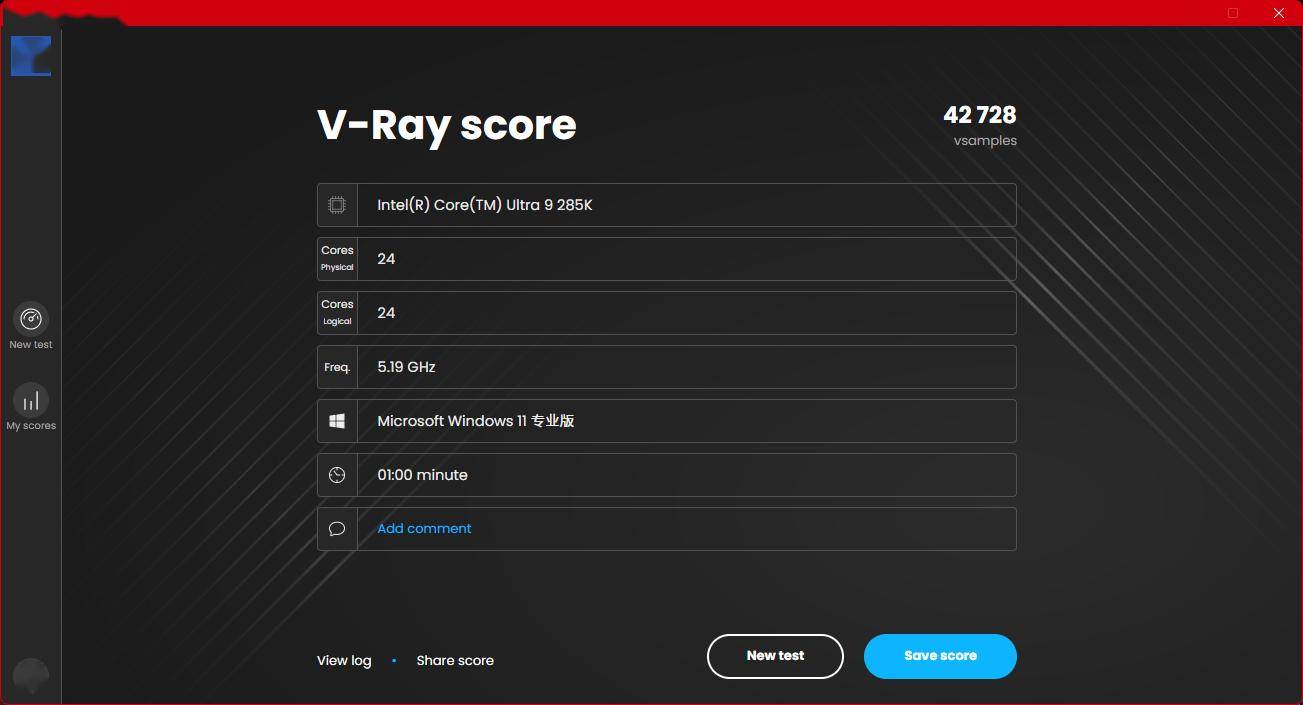Click the Cores Logical label box
1303x705 pixels.
337,313
